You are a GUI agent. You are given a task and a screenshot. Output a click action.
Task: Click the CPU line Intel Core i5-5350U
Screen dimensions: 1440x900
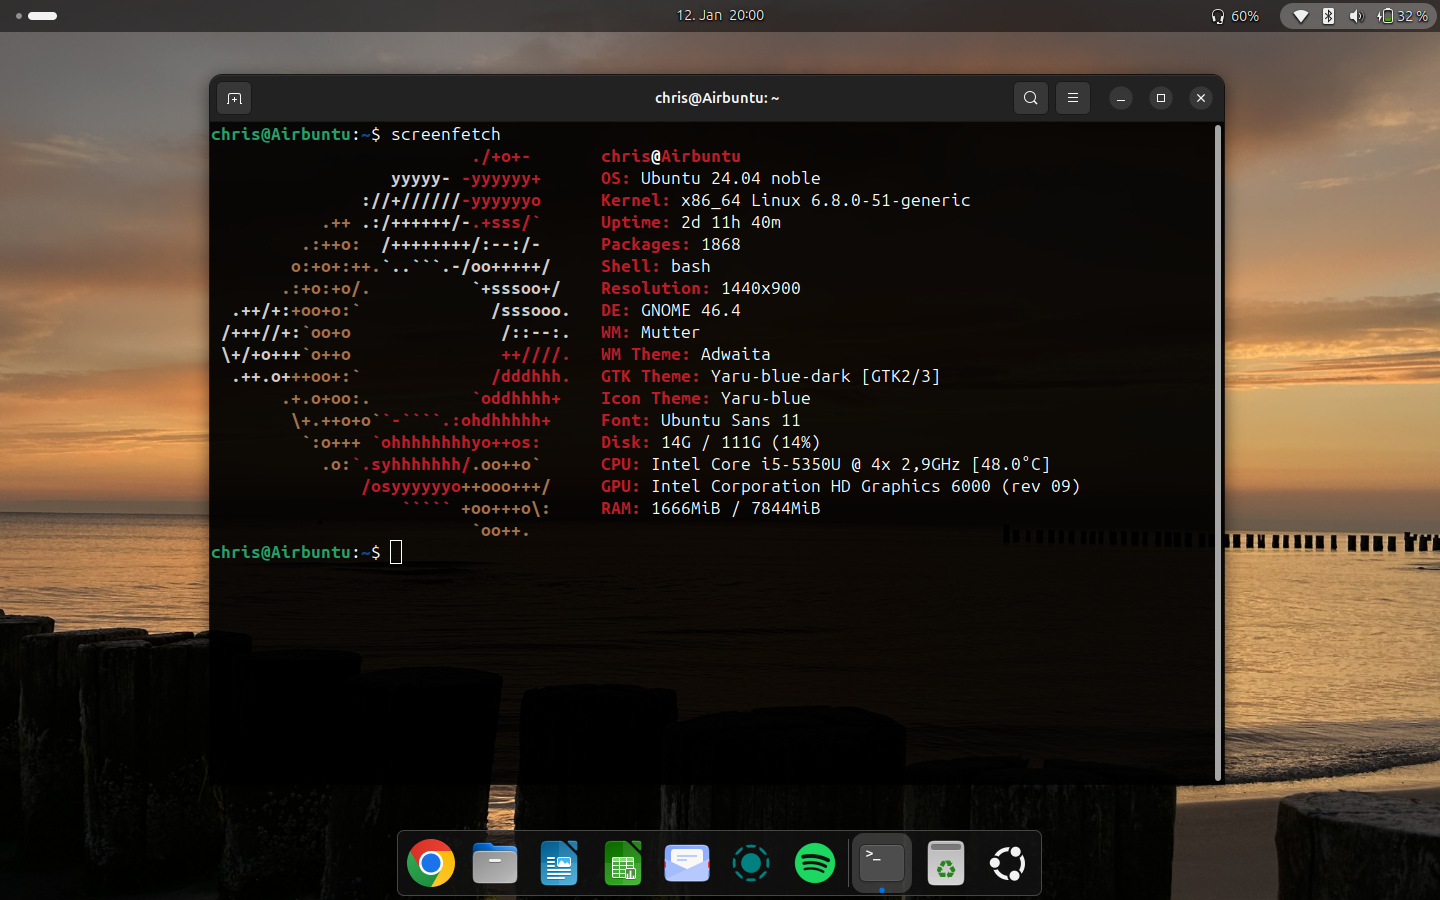click(x=825, y=464)
